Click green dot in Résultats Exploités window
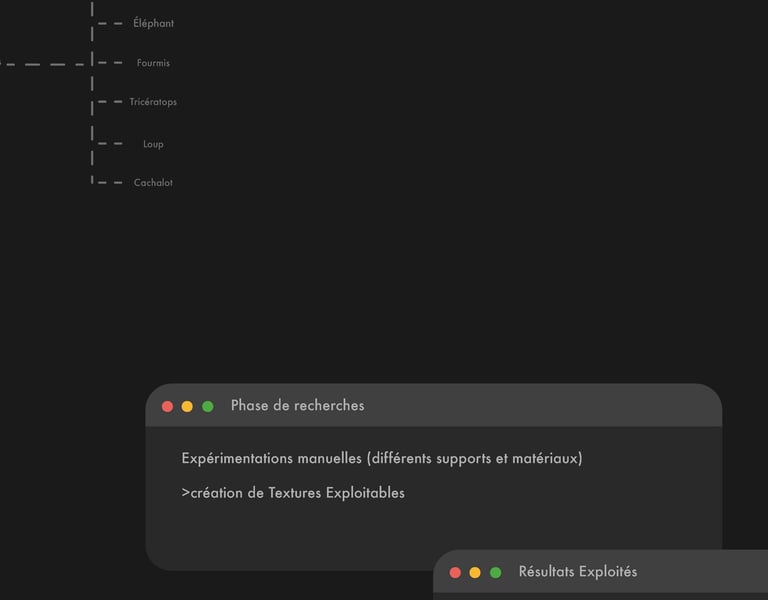Image resolution: width=768 pixels, height=600 pixels. [495, 573]
